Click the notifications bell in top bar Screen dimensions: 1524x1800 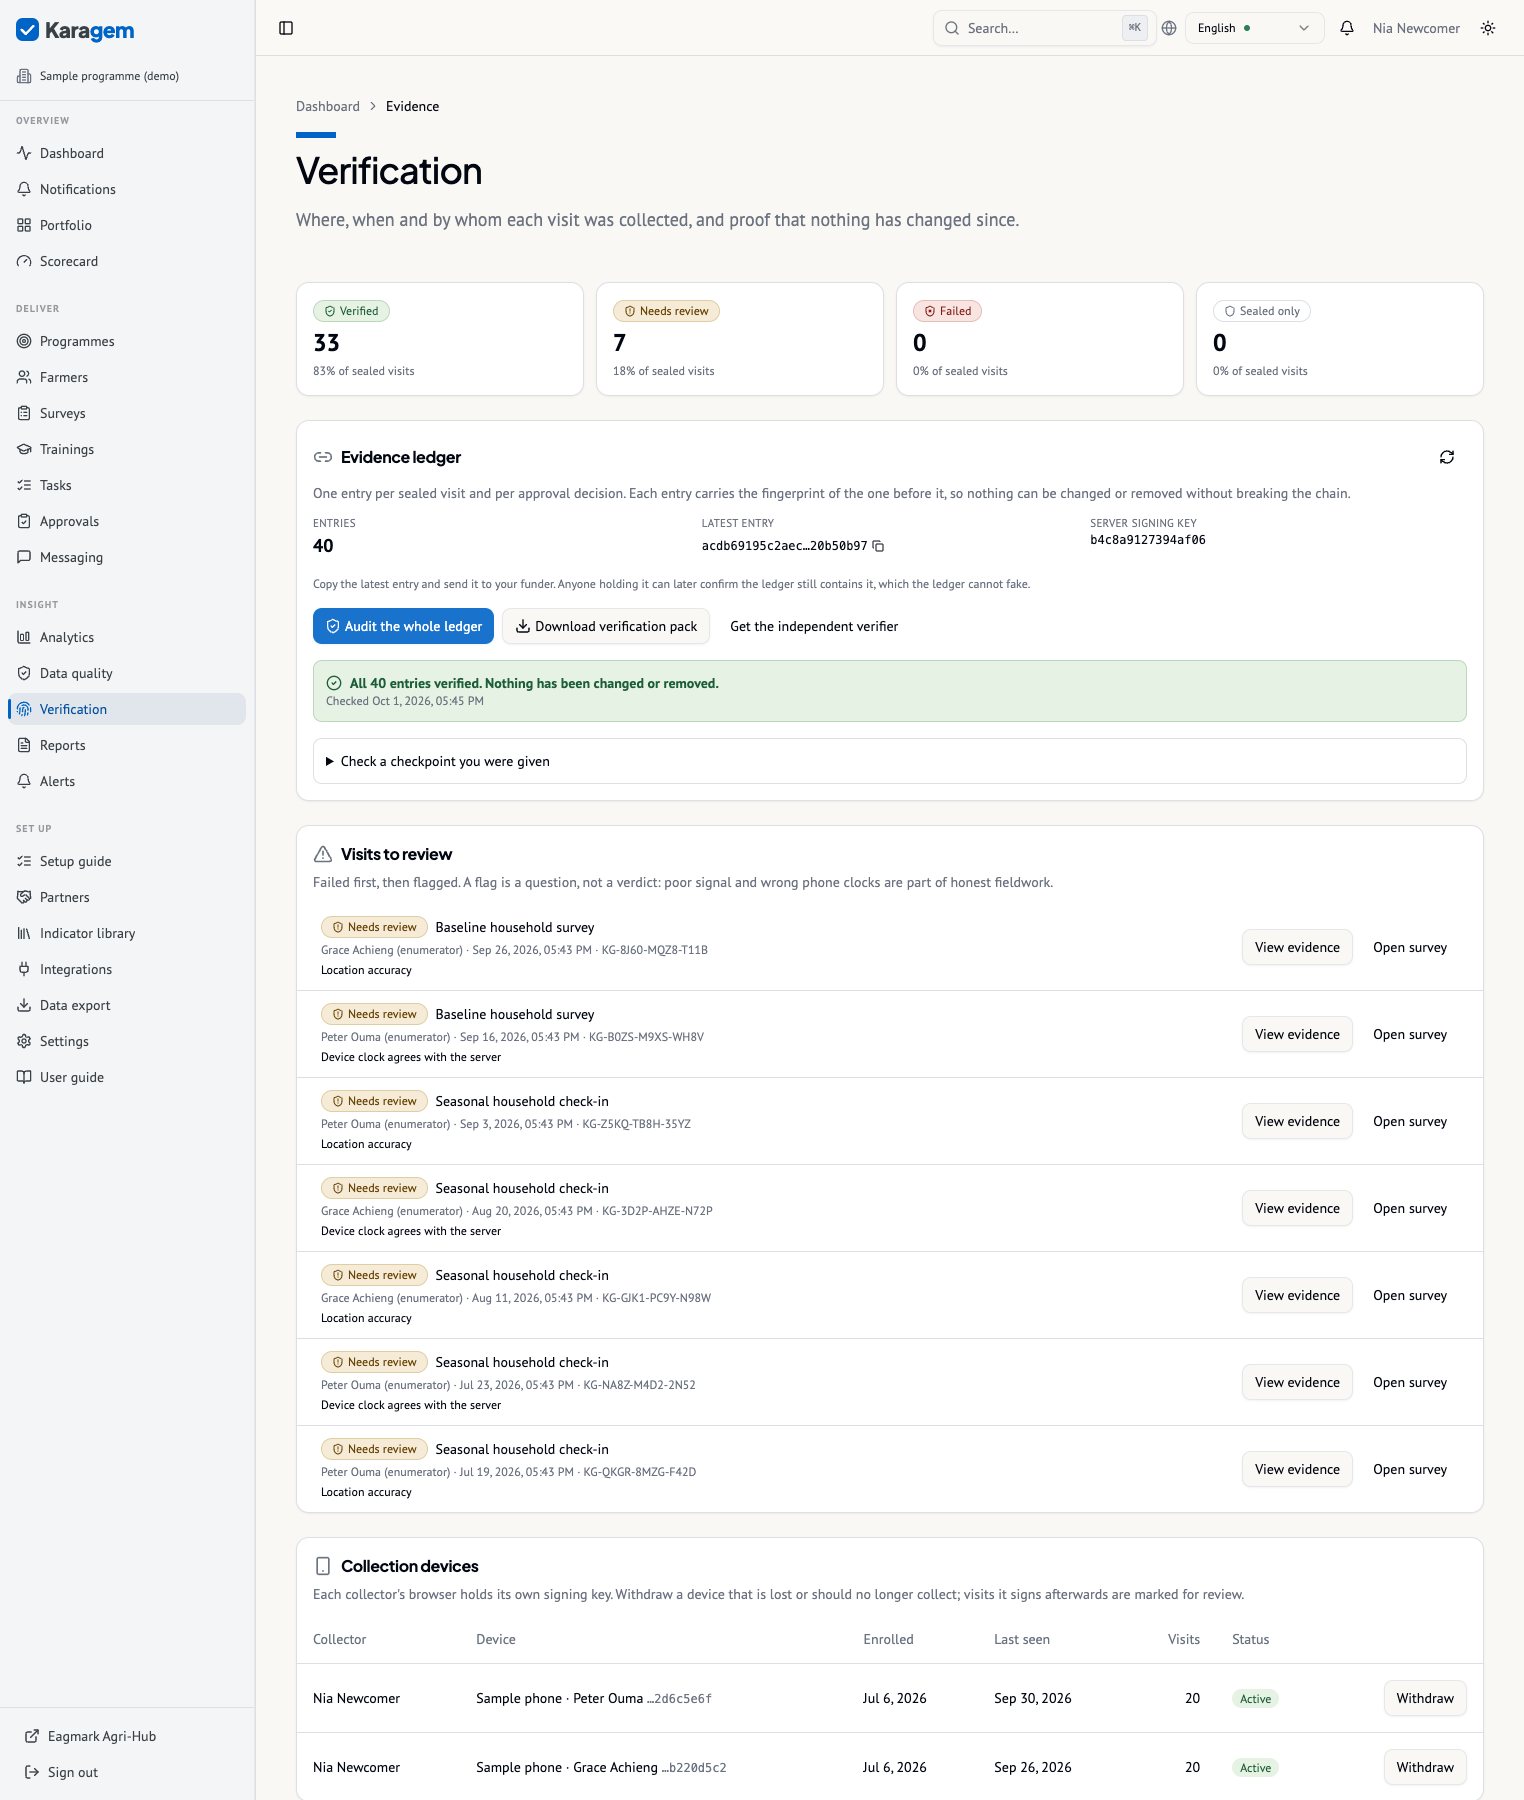tap(1347, 28)
